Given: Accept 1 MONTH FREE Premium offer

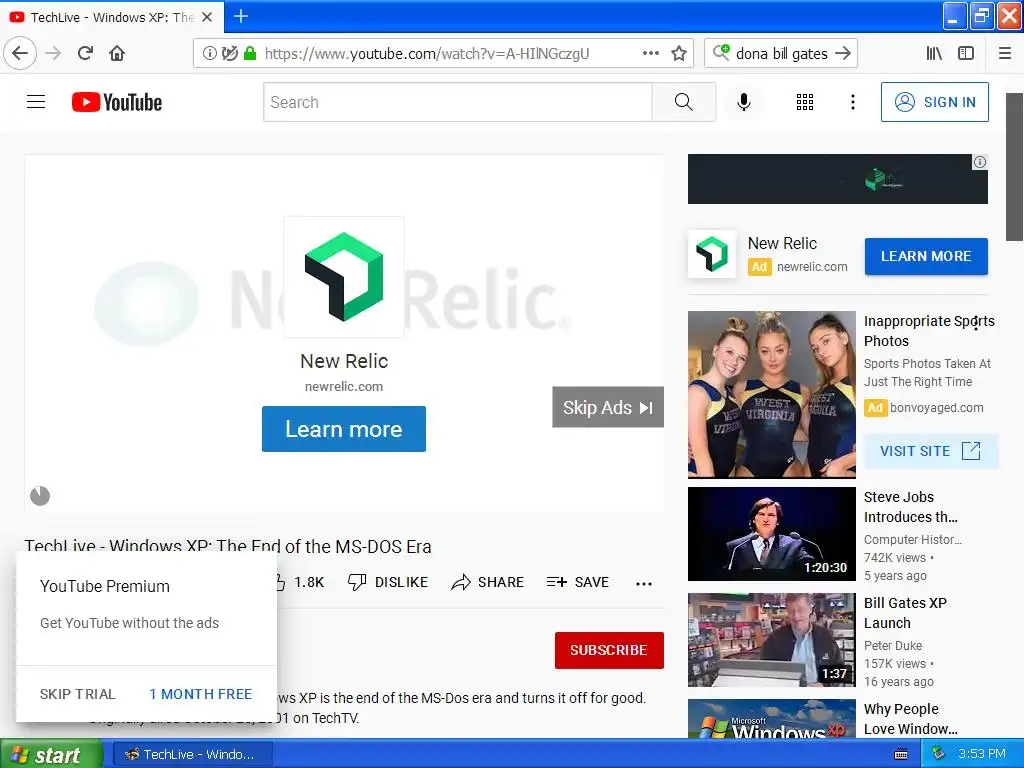Looking at the screenshot, I should click(200, 694).
